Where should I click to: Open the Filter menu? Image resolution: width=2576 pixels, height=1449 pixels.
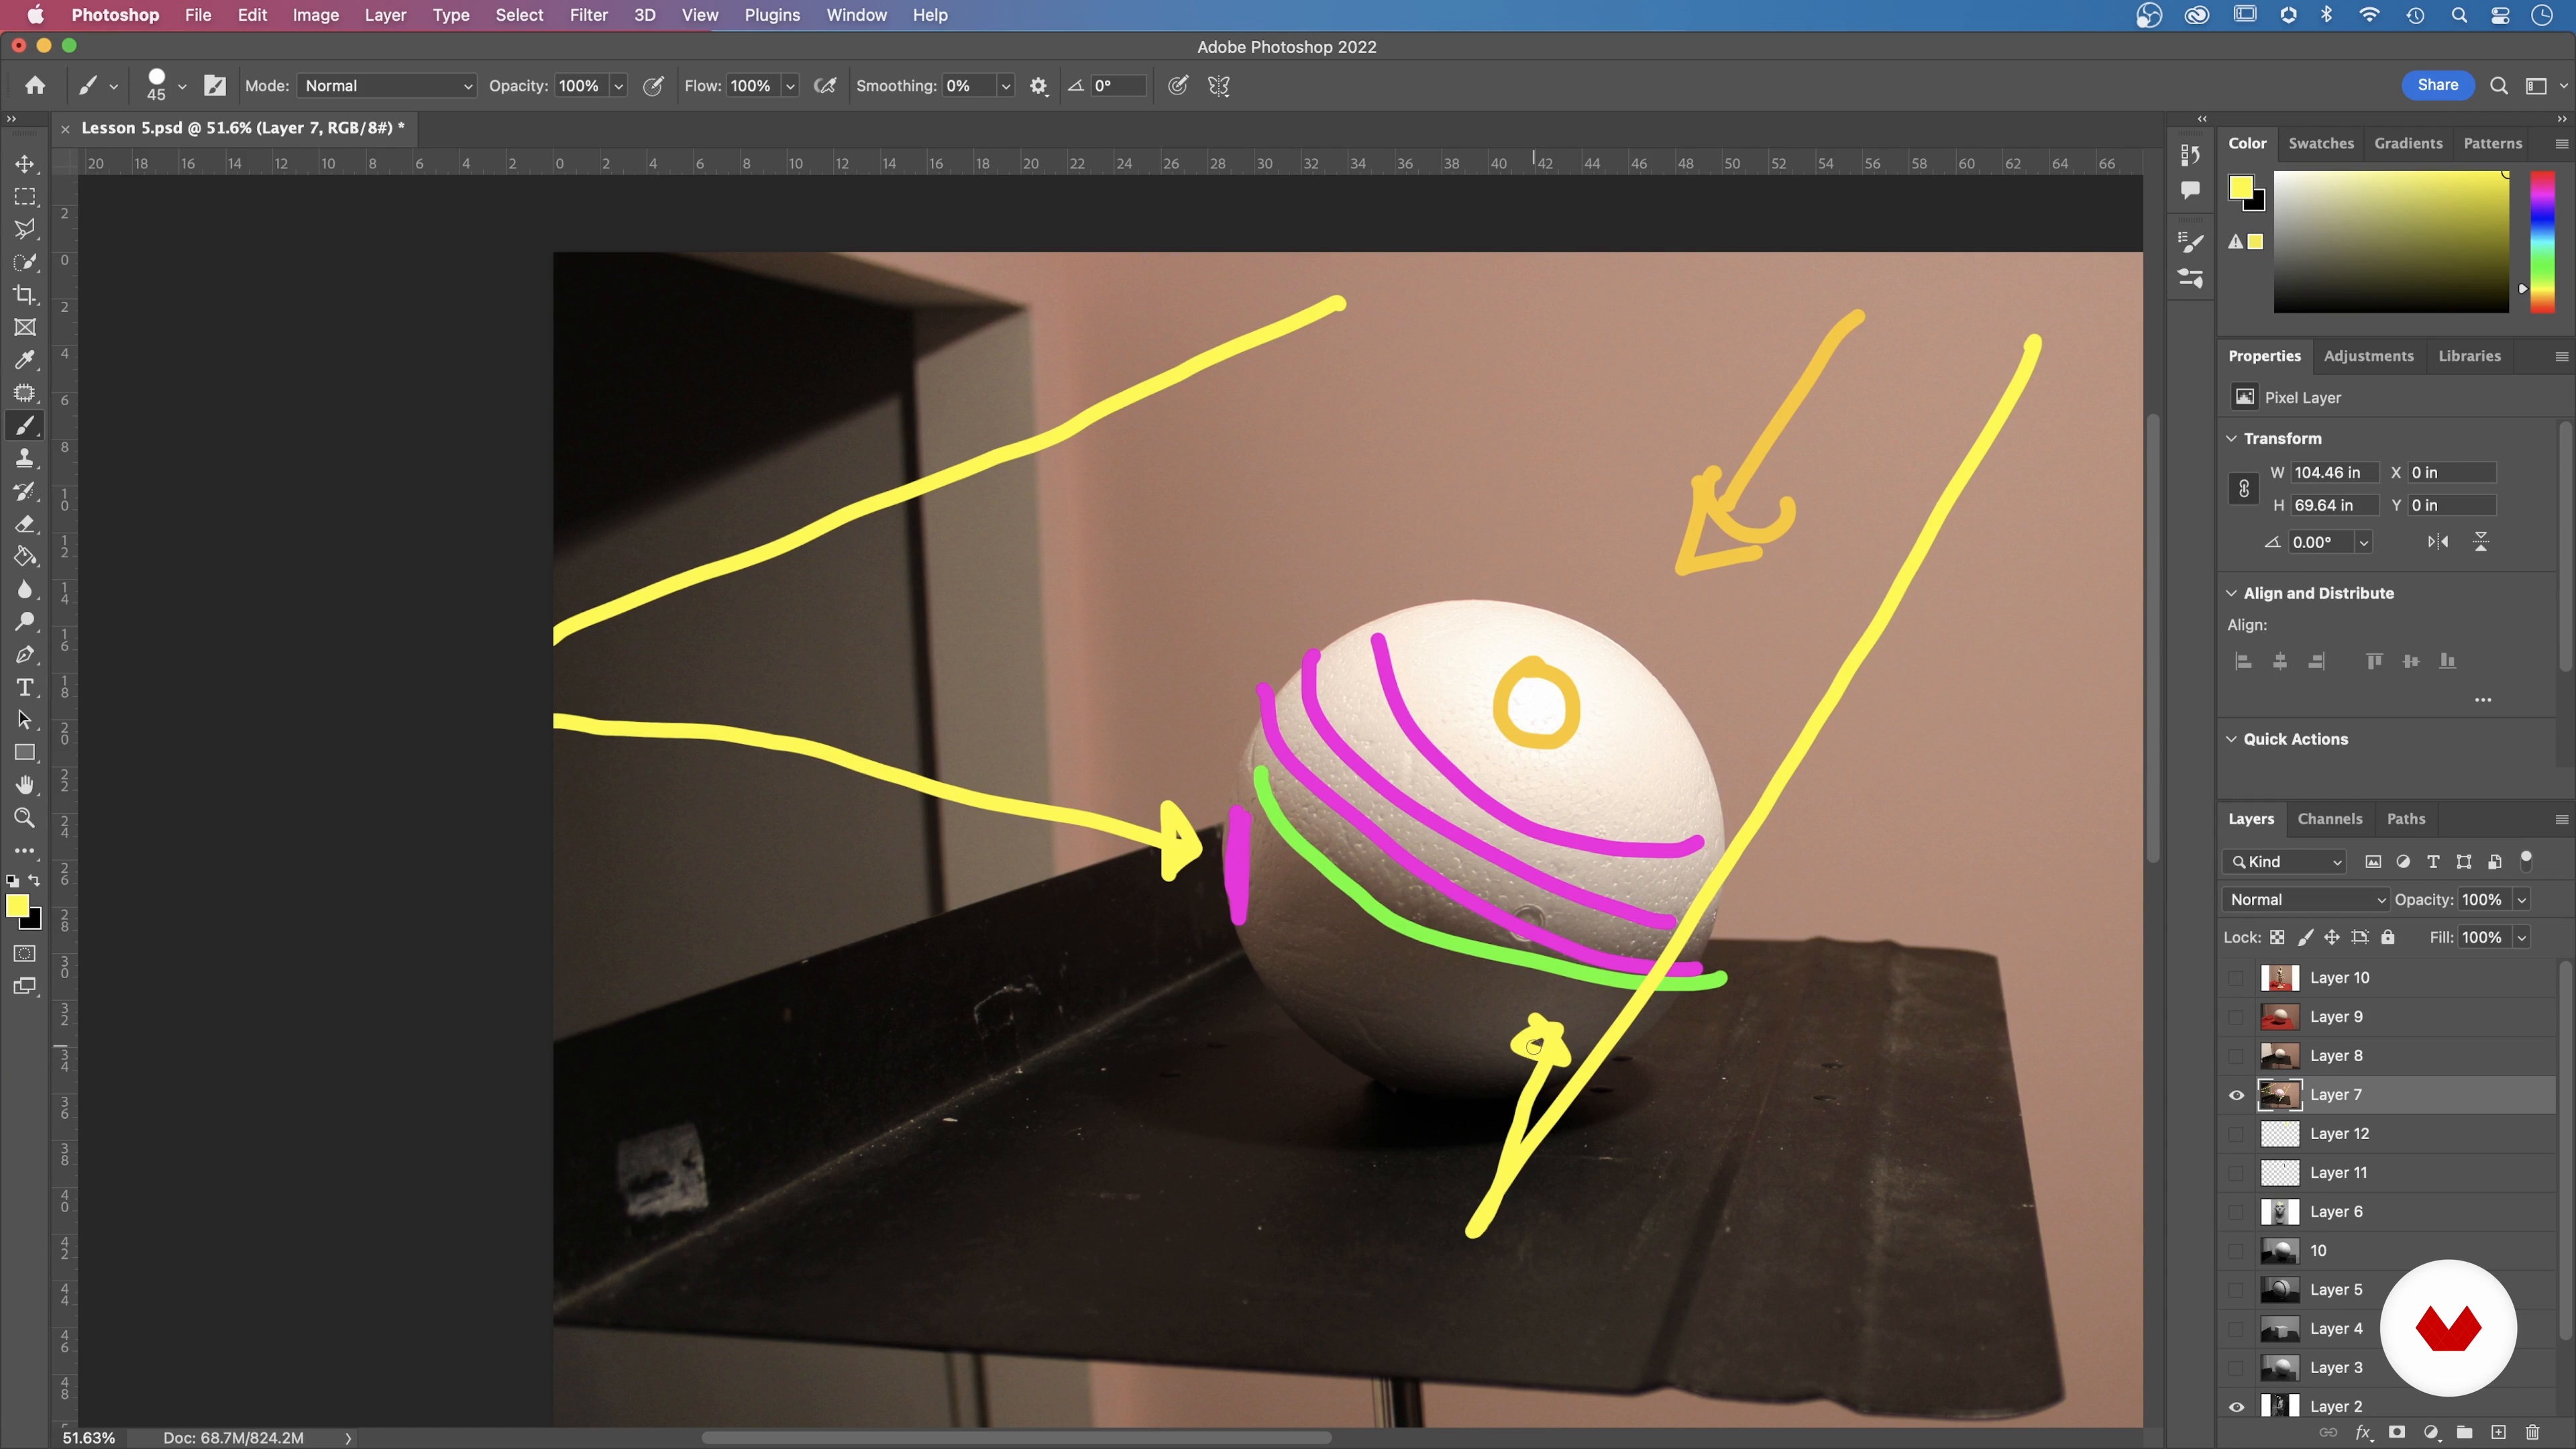point(588,15)
